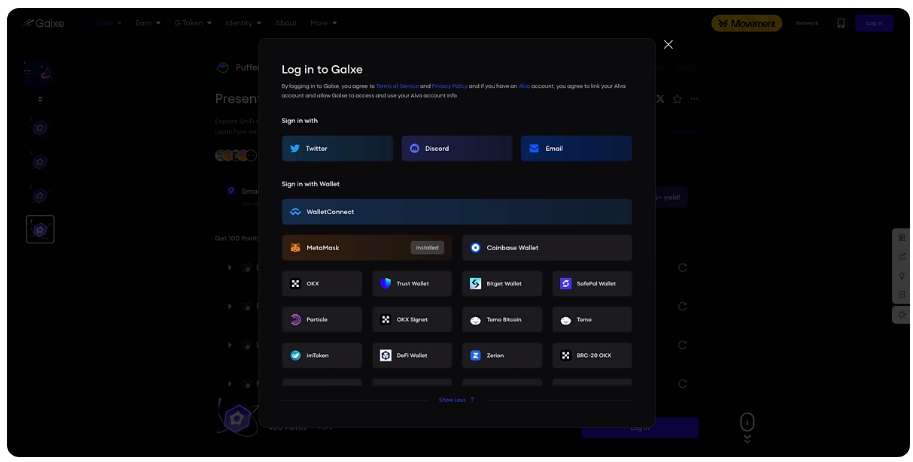Select OKX Signet wallet
This screenshot has width=913, height=462.
click(x=412, y=320)
